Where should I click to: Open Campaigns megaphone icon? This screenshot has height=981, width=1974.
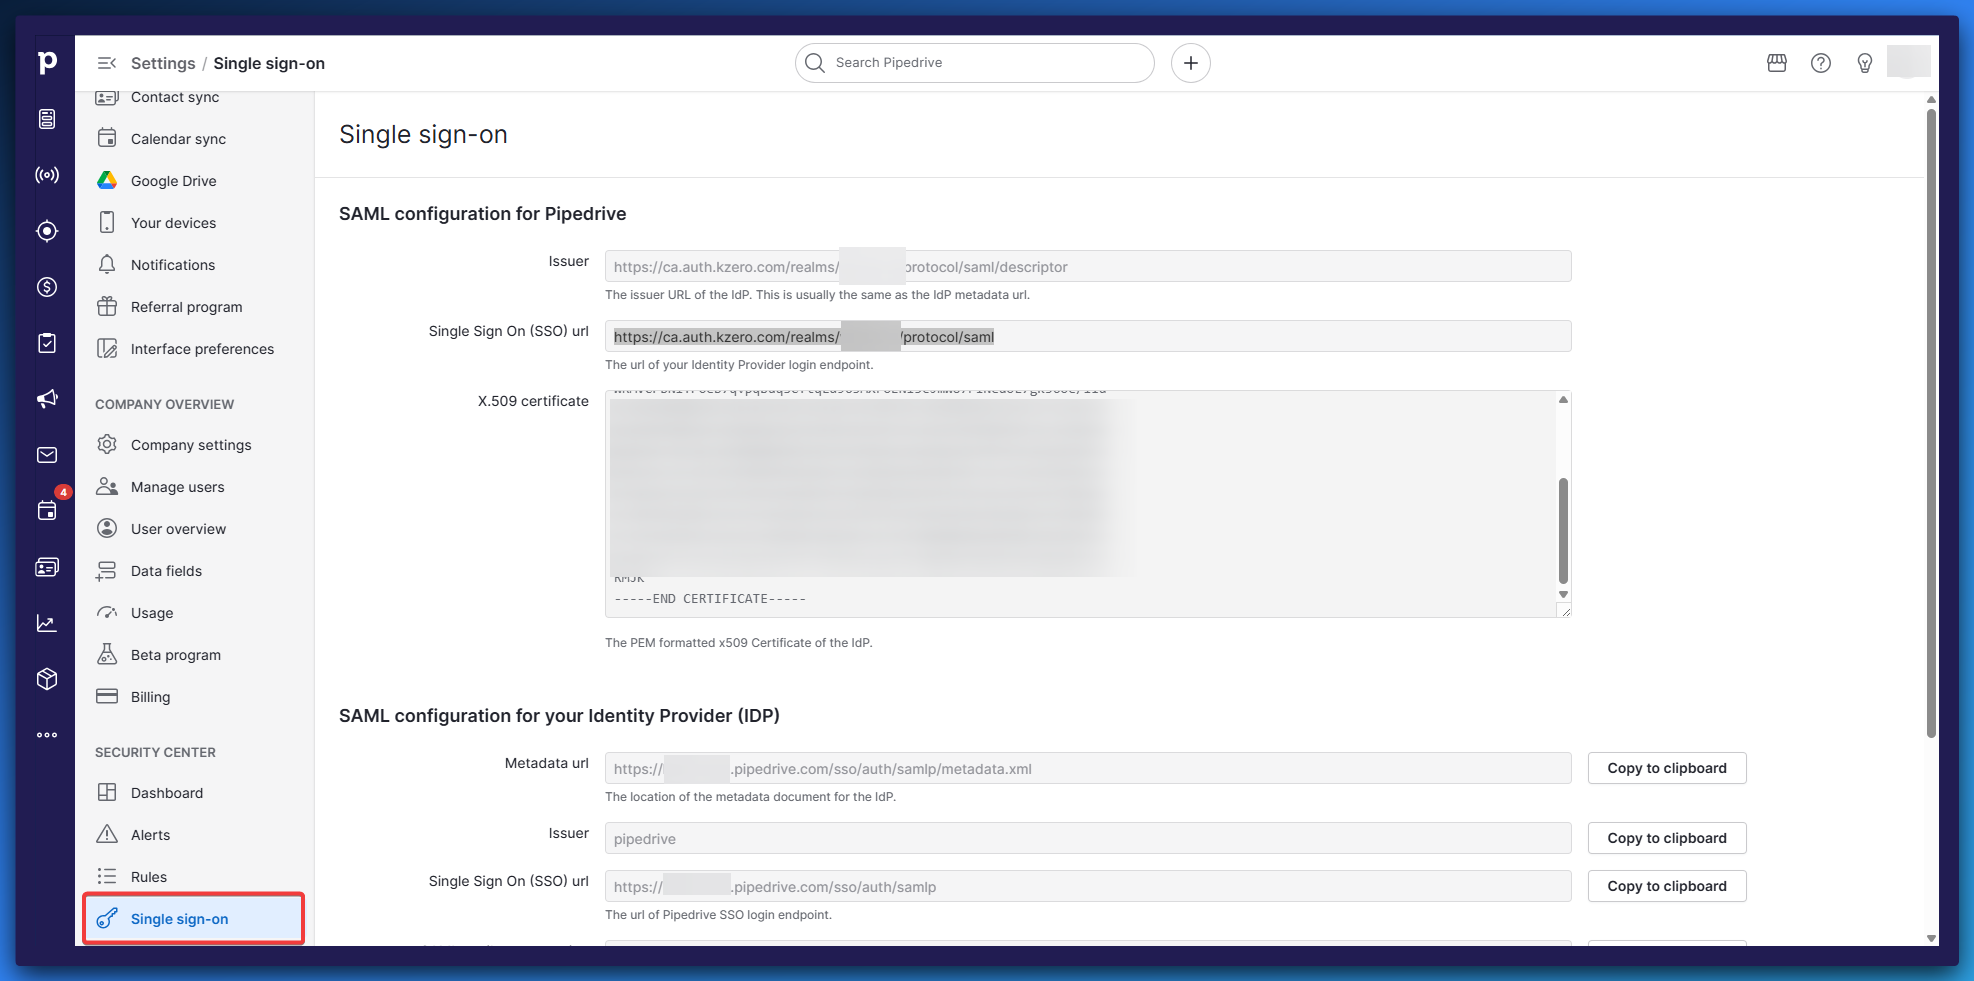click(47, 399)
